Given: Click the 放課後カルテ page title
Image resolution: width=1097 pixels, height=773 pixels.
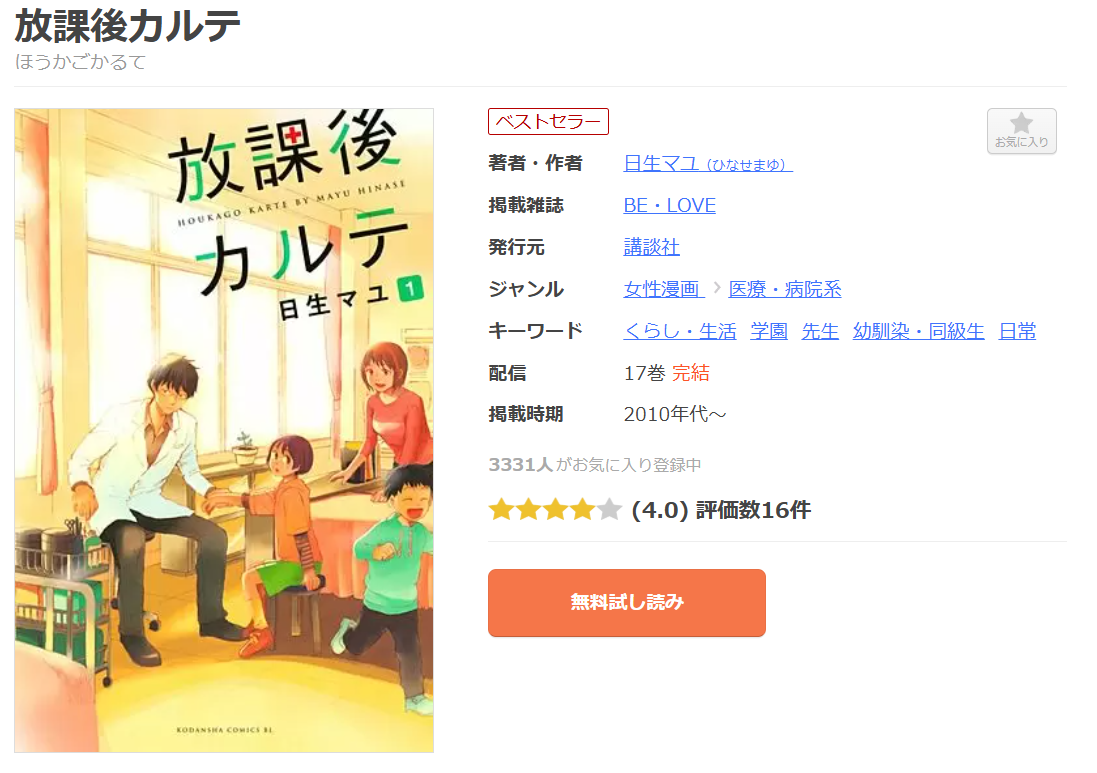Looking at the screenshot, I should click(127, 27).
